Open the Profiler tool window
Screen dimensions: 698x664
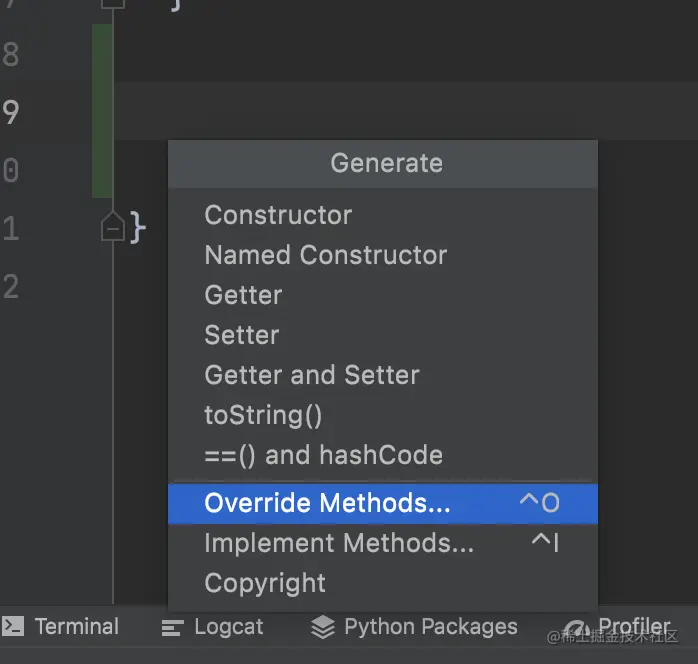coord(619,627)
